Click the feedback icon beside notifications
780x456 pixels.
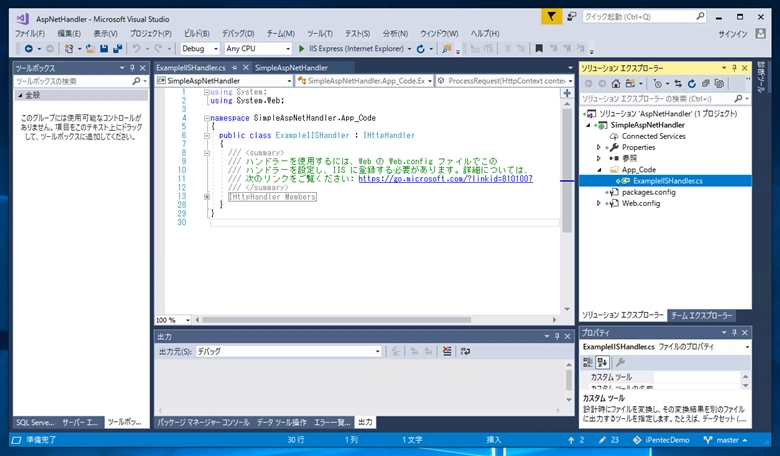coord(572,17)
